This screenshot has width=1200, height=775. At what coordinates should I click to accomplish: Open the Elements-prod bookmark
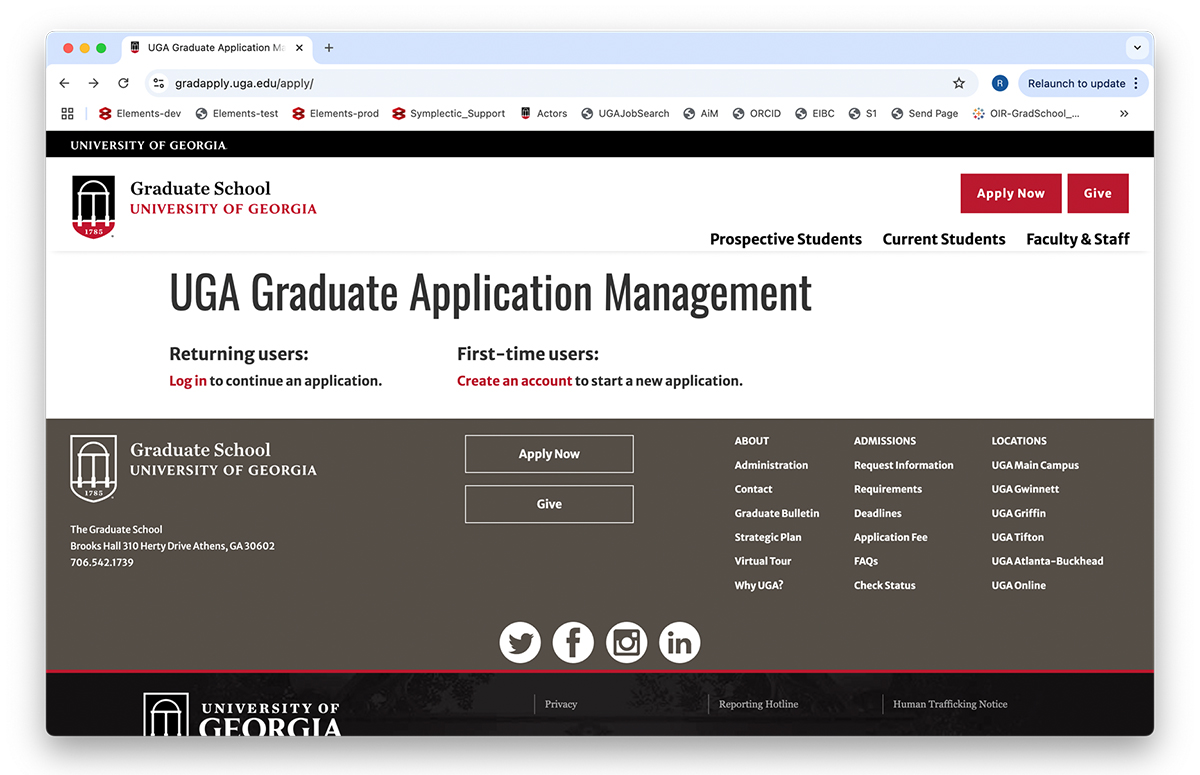tap(335, 113)
